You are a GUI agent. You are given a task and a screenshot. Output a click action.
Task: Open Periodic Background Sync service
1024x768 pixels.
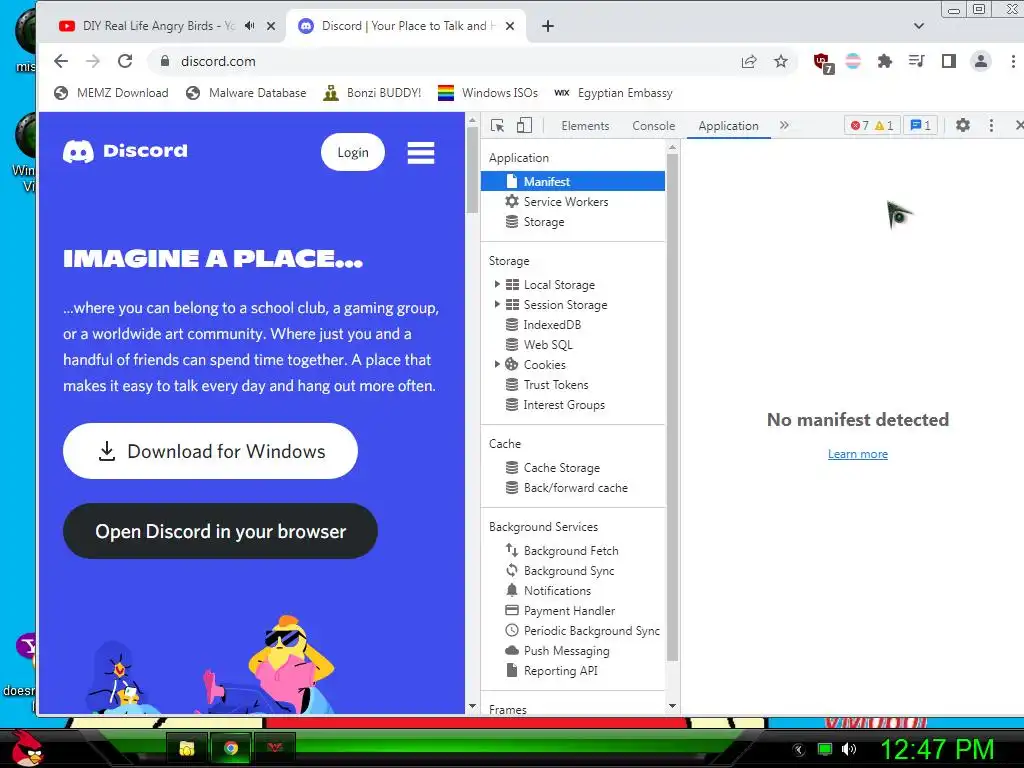591,631
